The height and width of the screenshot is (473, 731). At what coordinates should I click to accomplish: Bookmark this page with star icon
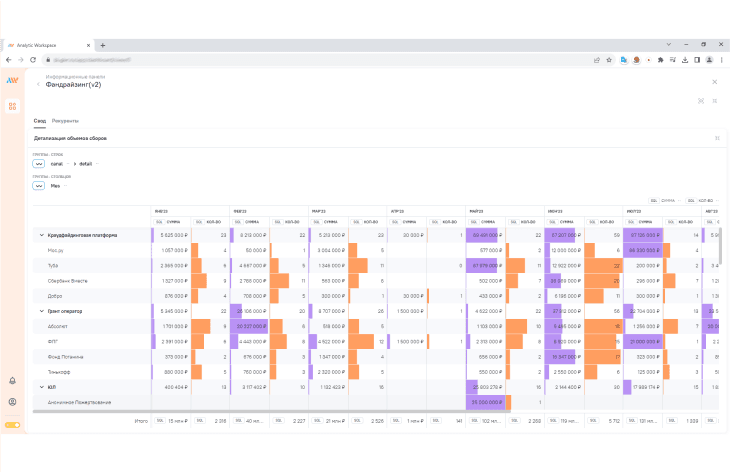pos(609,60)
